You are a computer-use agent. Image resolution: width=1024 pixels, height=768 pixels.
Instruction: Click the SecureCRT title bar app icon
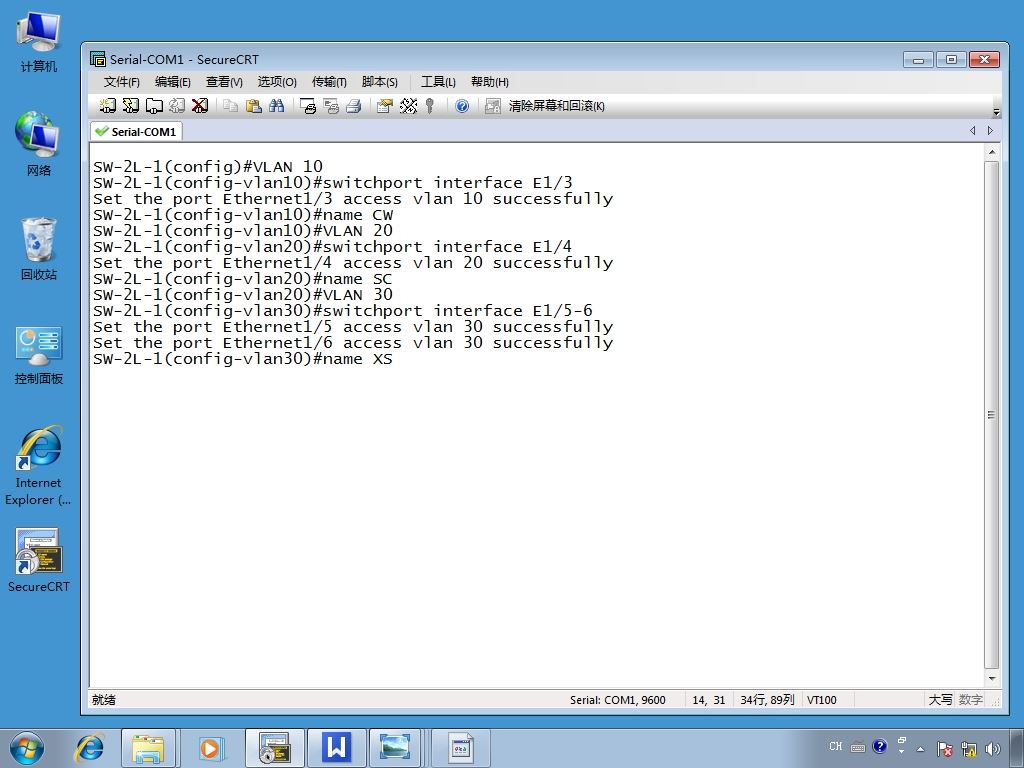click(x=98, y=59)
